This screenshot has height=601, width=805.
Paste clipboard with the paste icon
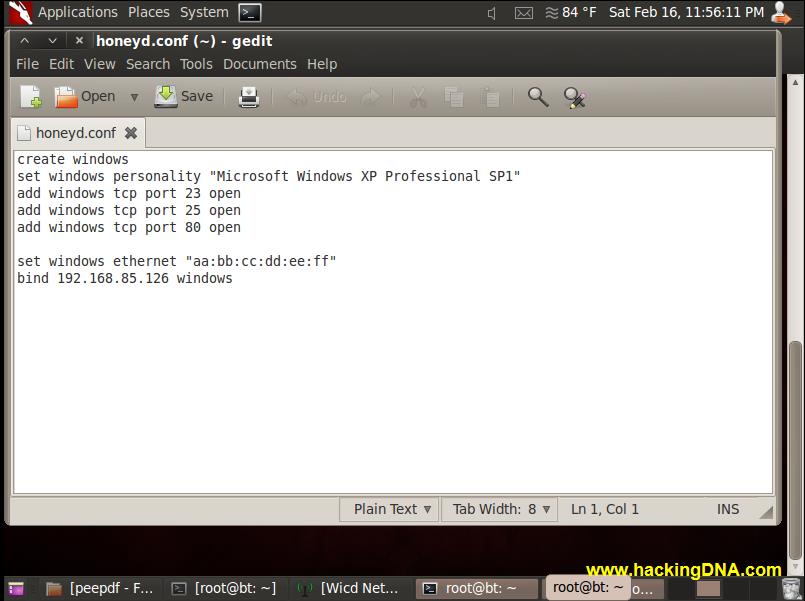490,97
